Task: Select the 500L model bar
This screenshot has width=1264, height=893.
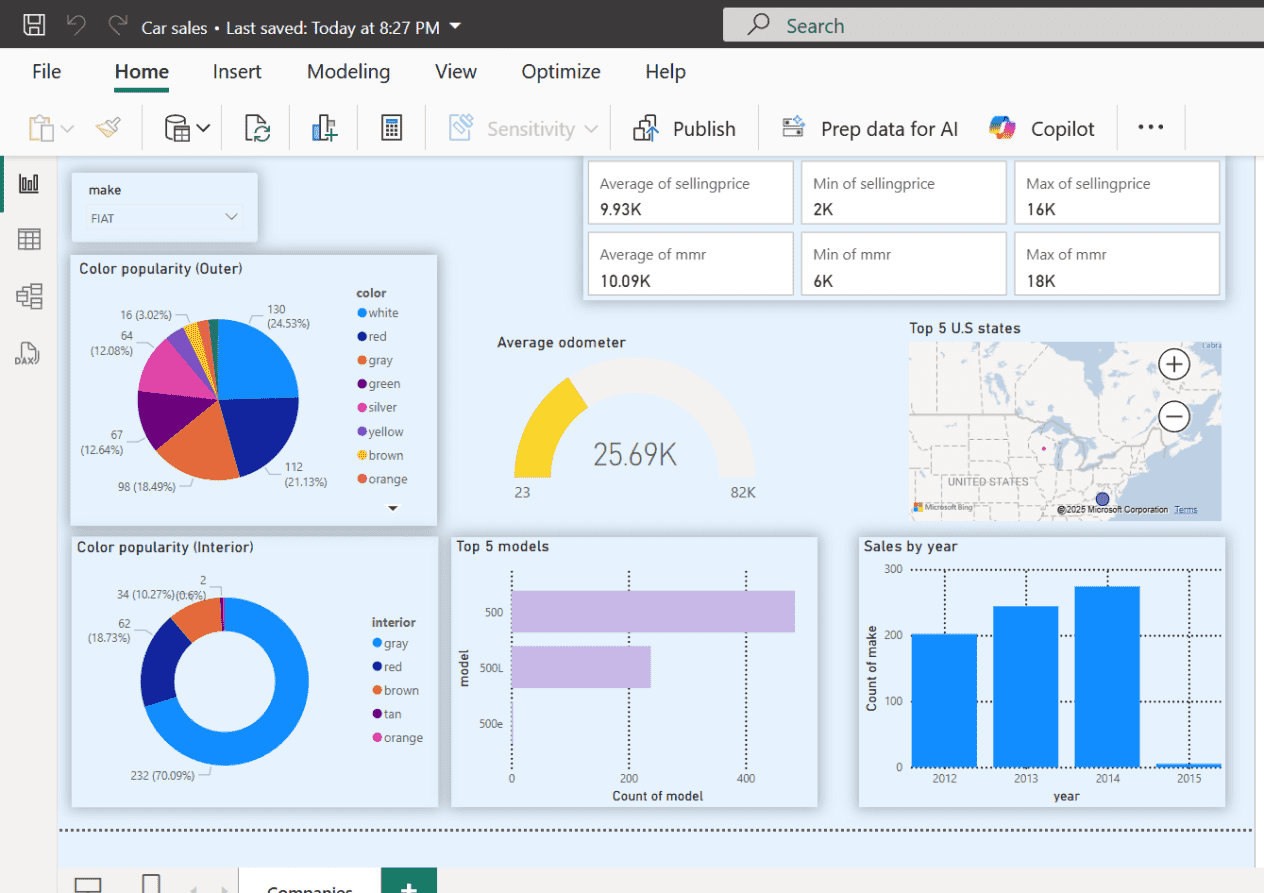Action: click(x=581, y=667)
